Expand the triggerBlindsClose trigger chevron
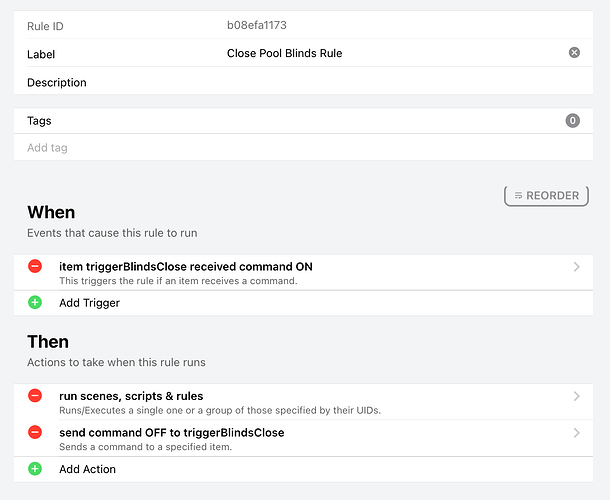This screenshot has height=500, width=610. [577, 267]
